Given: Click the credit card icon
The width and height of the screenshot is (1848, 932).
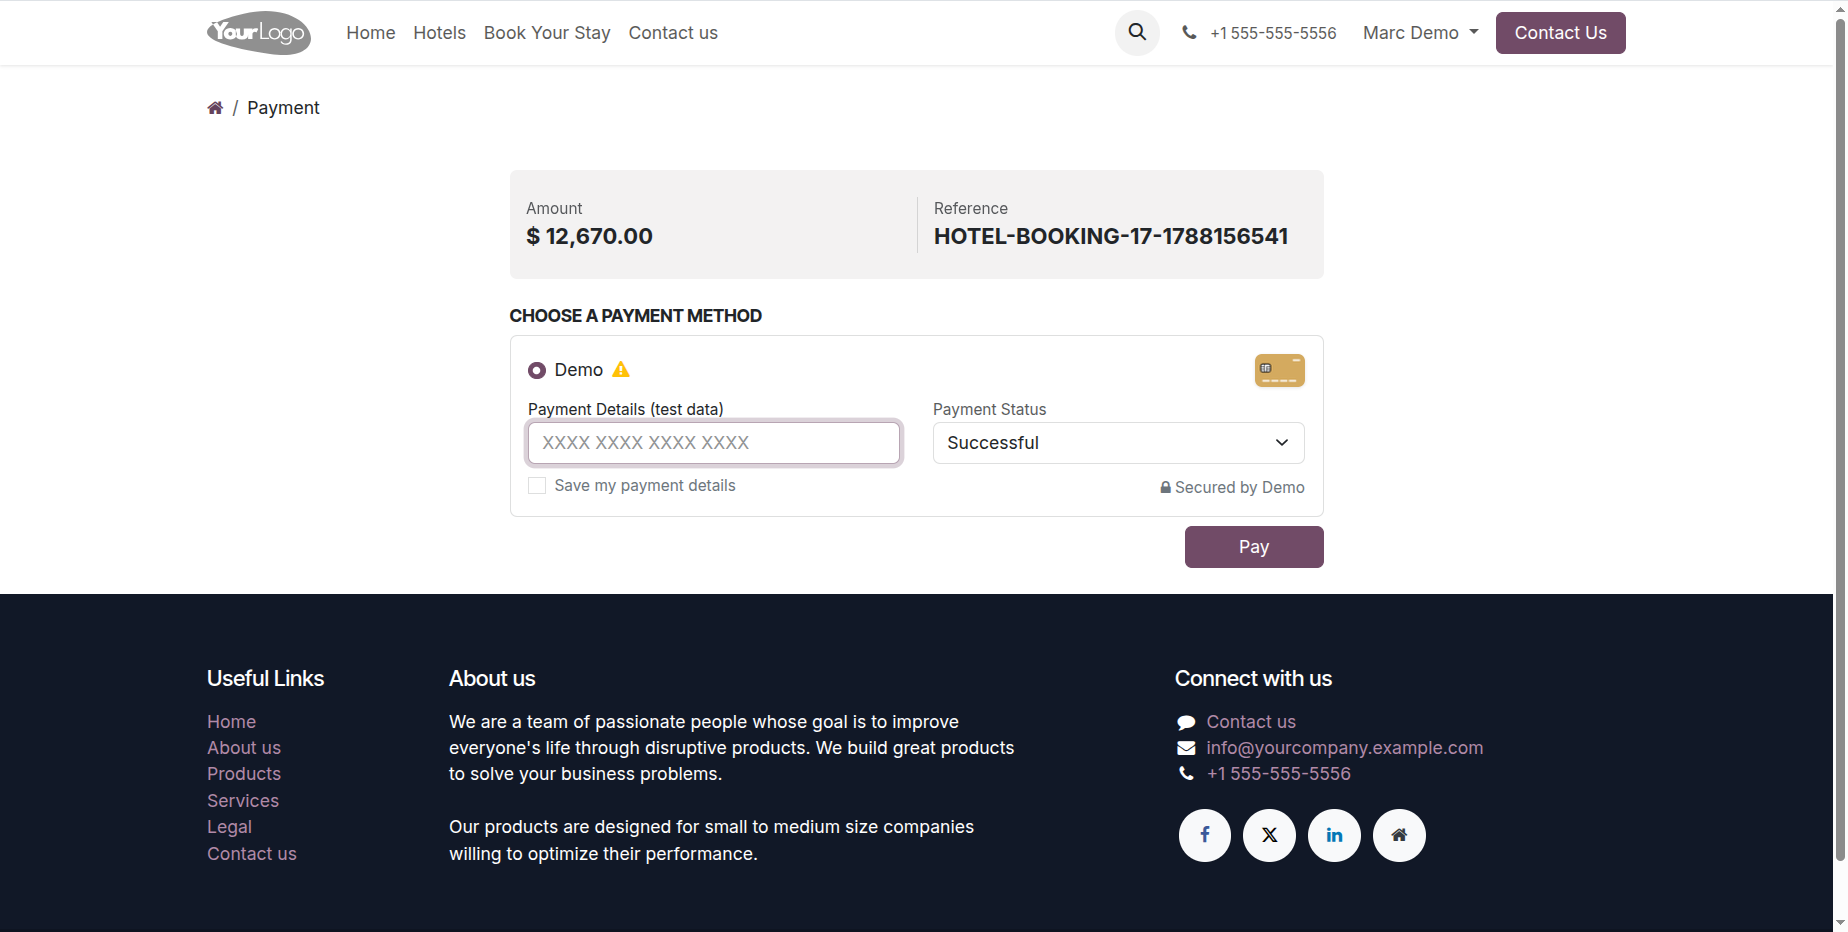Looking at the screenshot, I should (x=1280, y=370).
